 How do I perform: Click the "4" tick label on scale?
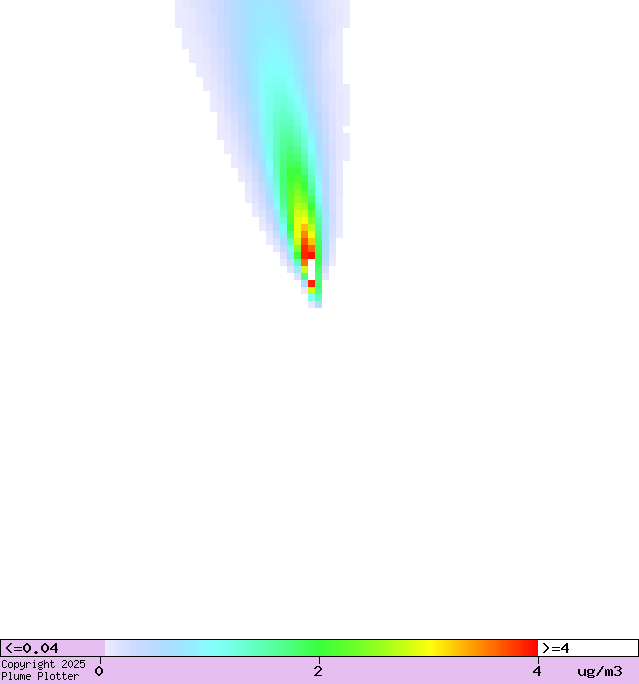[537, 671]
